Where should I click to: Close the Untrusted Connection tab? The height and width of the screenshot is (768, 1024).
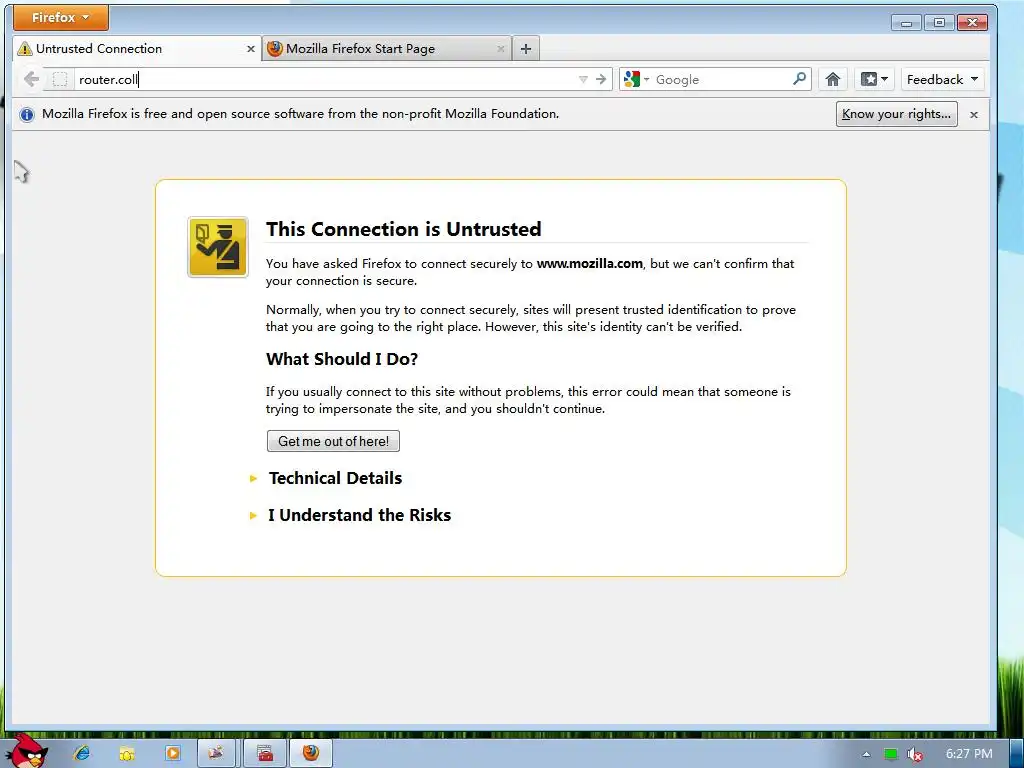click(250, 49)
